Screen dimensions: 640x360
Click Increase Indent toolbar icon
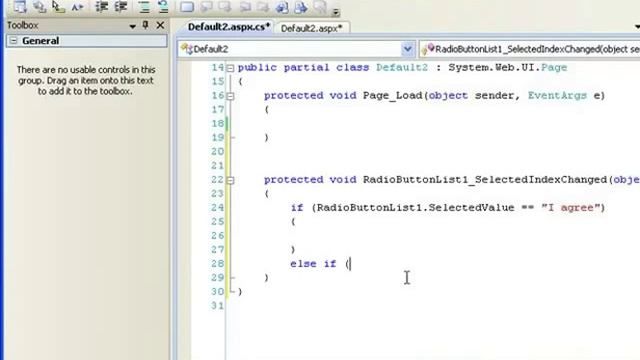point(120,7)
